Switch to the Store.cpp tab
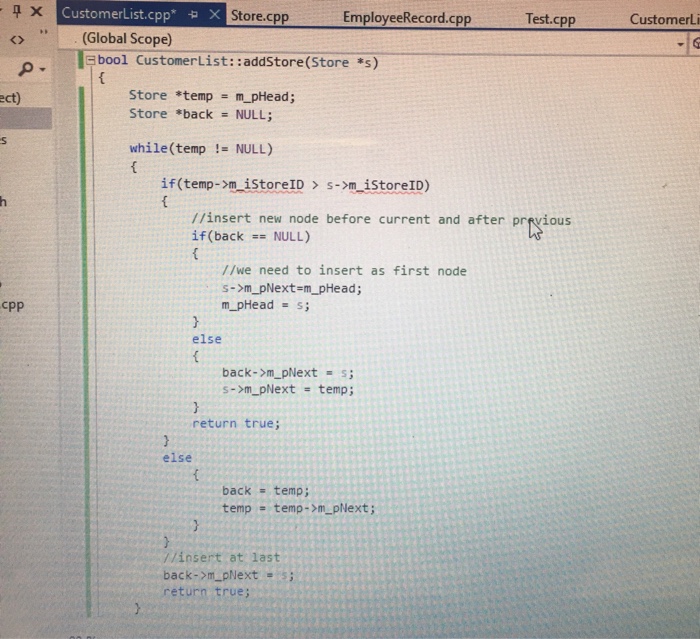Viewport: 700px width, 639px height. click(x=260, y=17)
